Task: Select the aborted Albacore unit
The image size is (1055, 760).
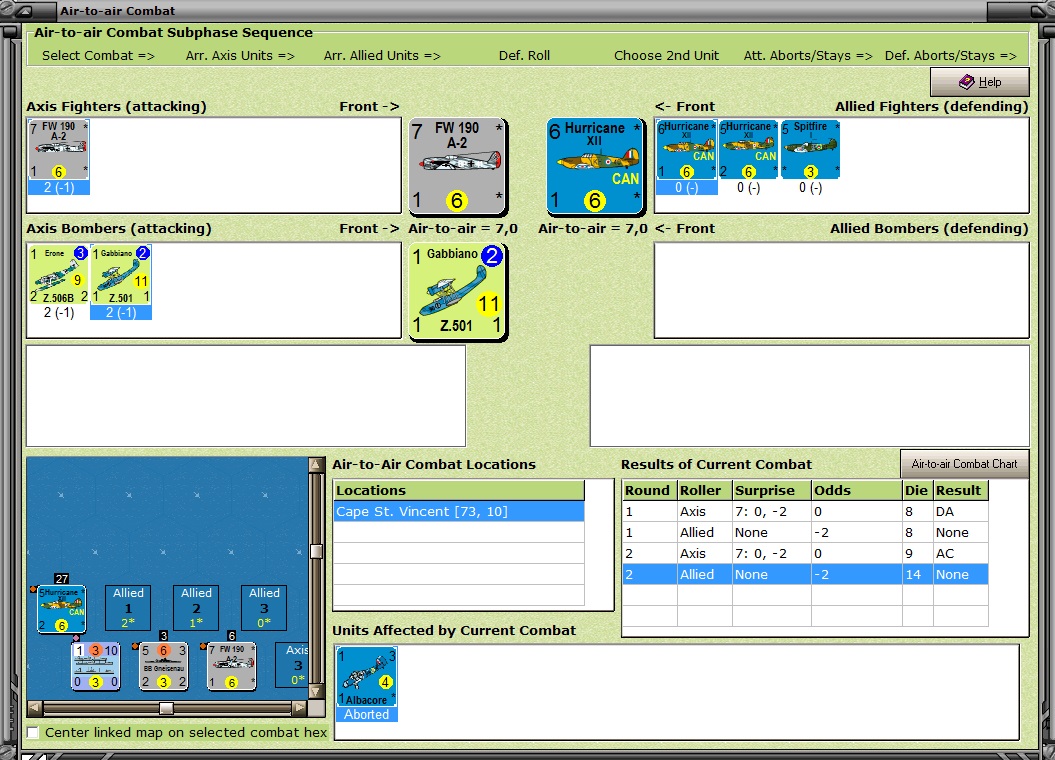Action: pyautogui.click(x=367, y=677)
